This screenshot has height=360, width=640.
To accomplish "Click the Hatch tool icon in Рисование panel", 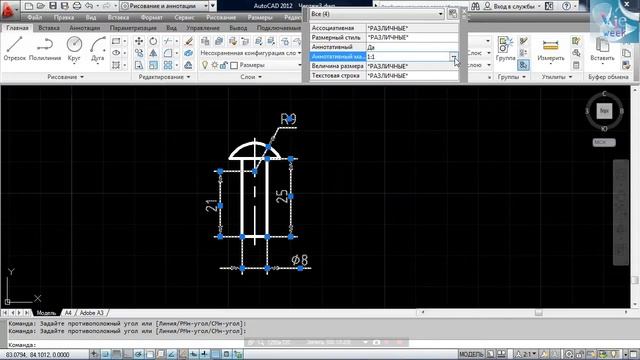I will [x=116, y=65].
